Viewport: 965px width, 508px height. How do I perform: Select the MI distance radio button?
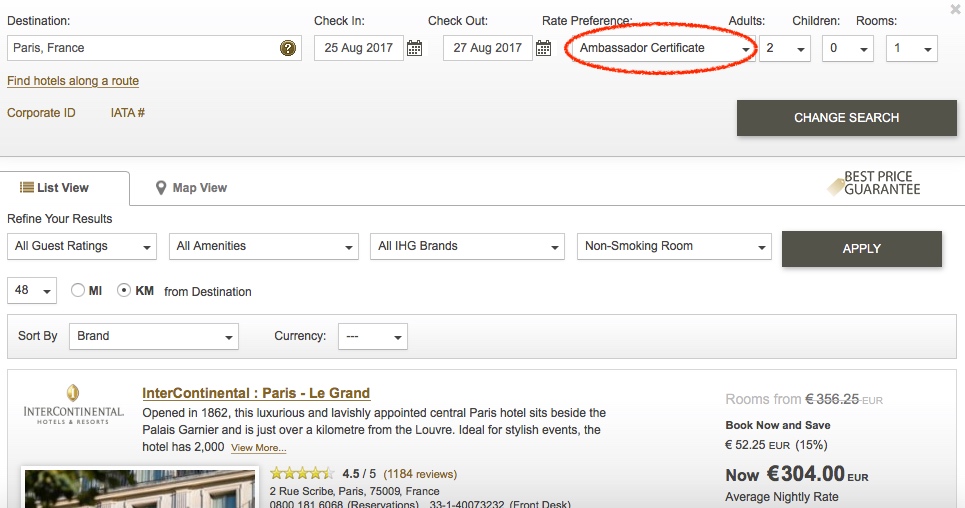(x=78, y=291)
